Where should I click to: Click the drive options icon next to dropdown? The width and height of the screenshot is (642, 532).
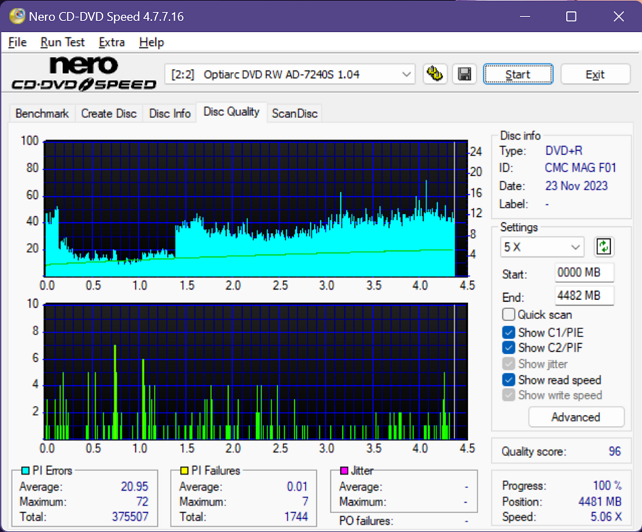coord(435,74)
